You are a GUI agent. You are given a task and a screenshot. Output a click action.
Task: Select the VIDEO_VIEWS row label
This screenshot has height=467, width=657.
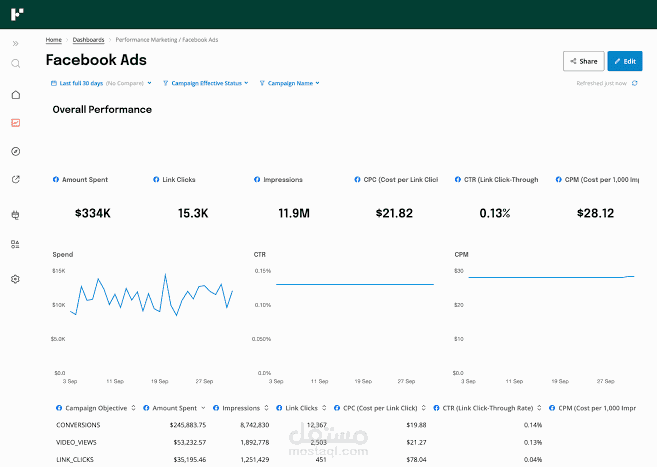[76, 442]
